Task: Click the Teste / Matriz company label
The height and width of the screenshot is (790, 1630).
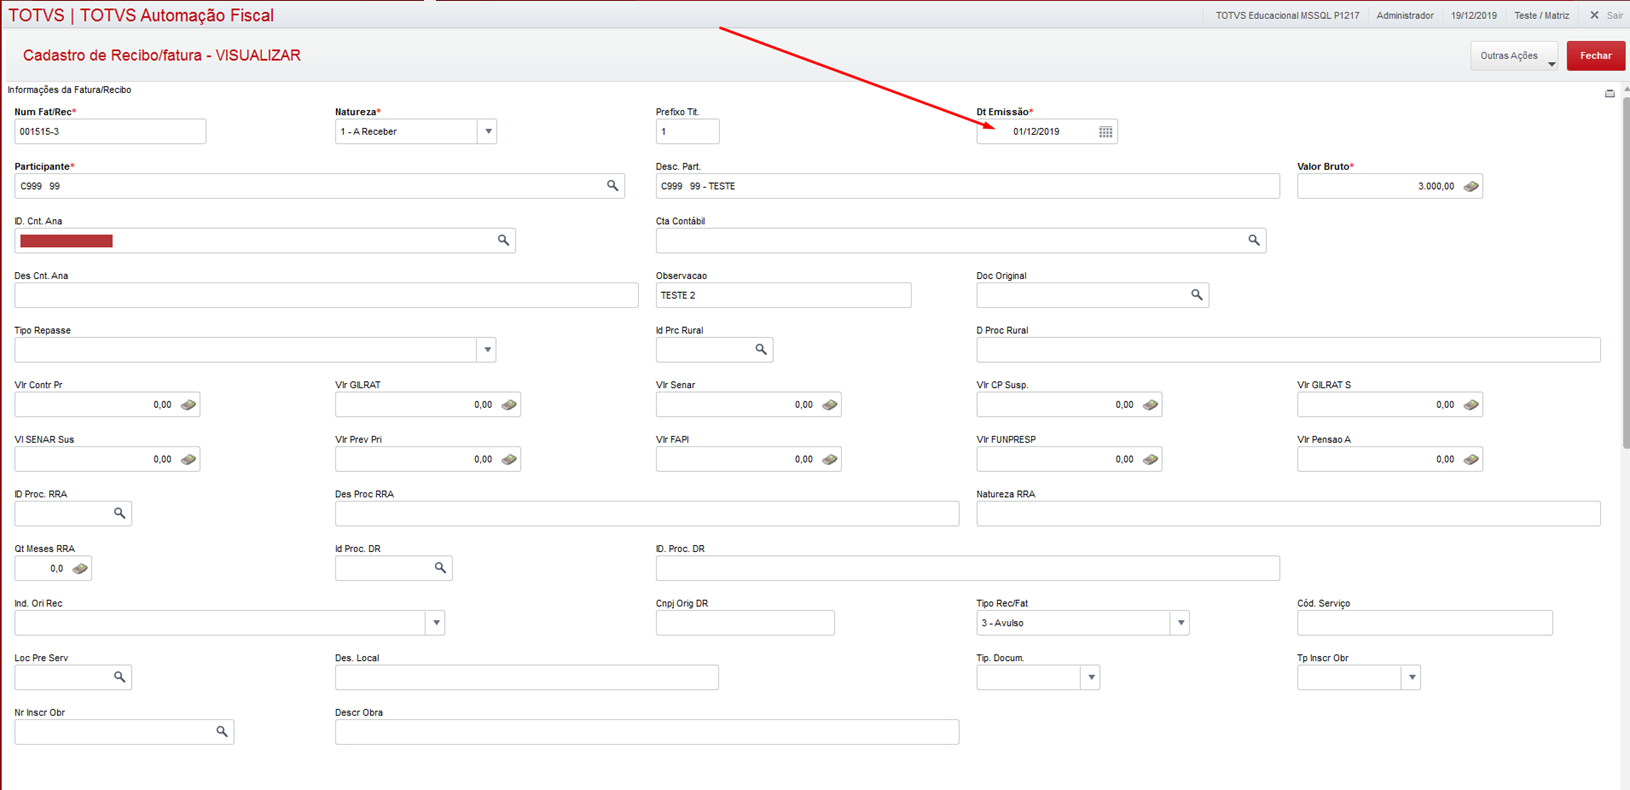Action: (x=1541, y=15)
